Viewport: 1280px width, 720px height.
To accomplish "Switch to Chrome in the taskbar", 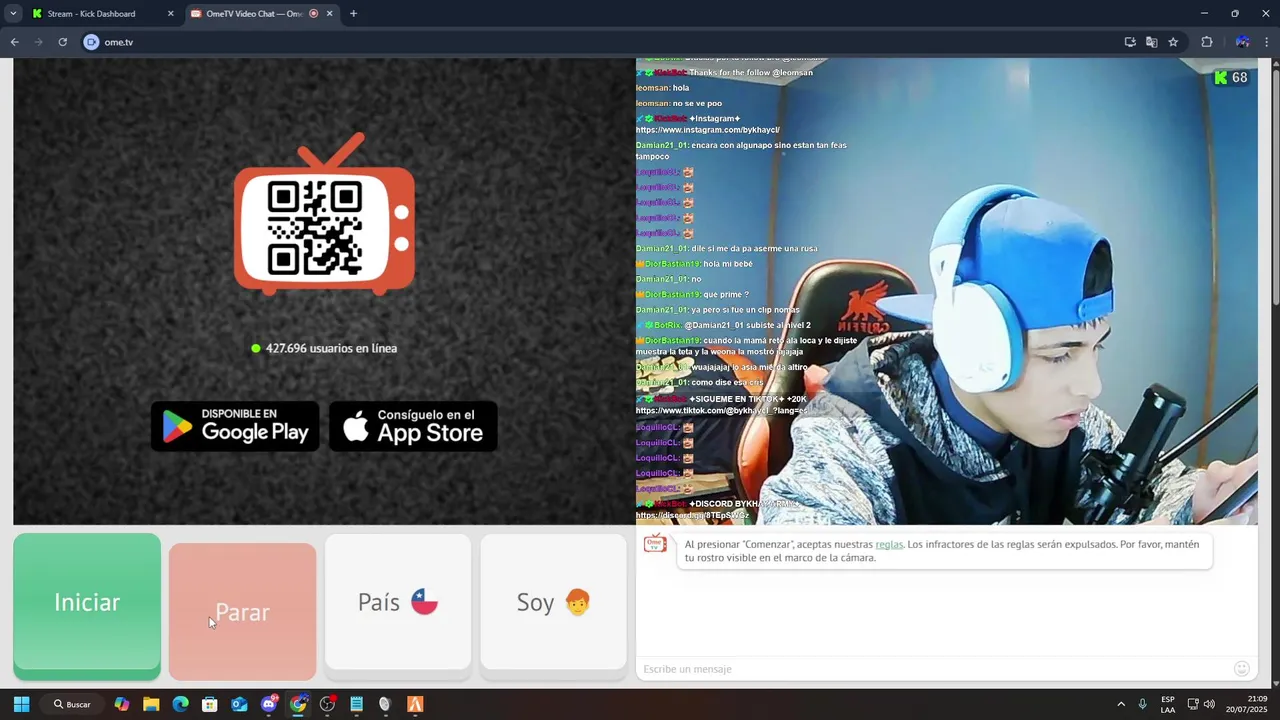I will click(x=298, y=704).
